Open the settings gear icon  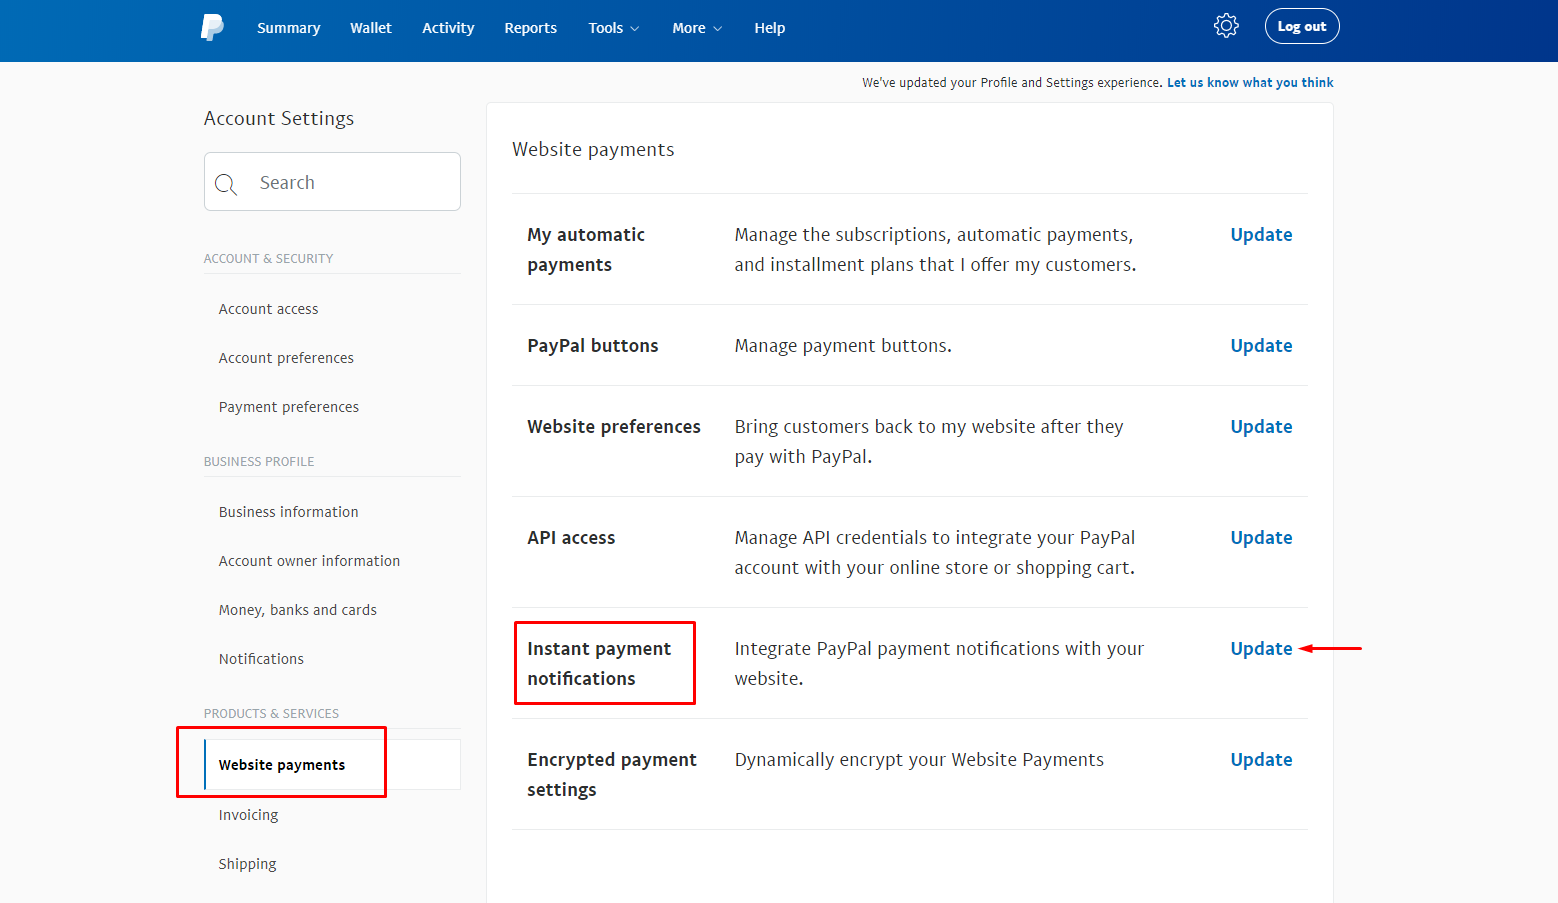tap(1226, 26)
